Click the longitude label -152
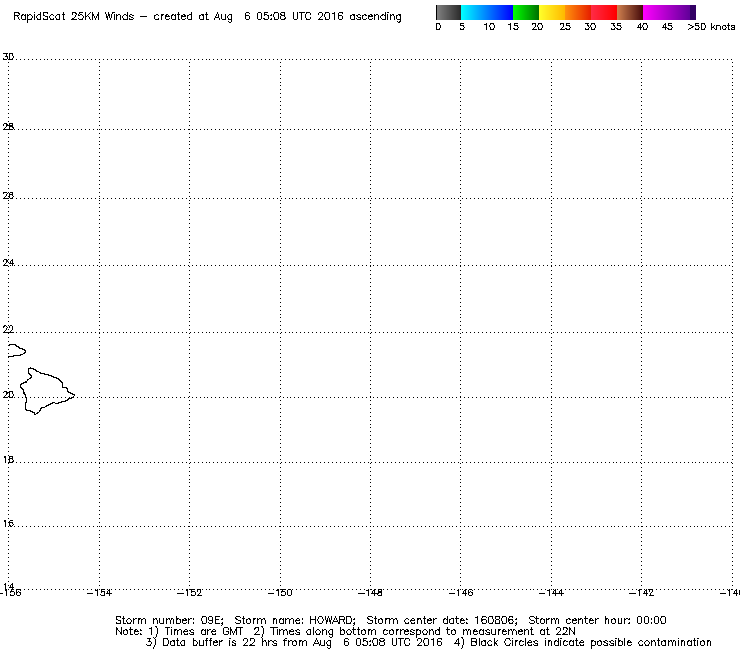This screenshot has width=740, height=650. point(190,593)
